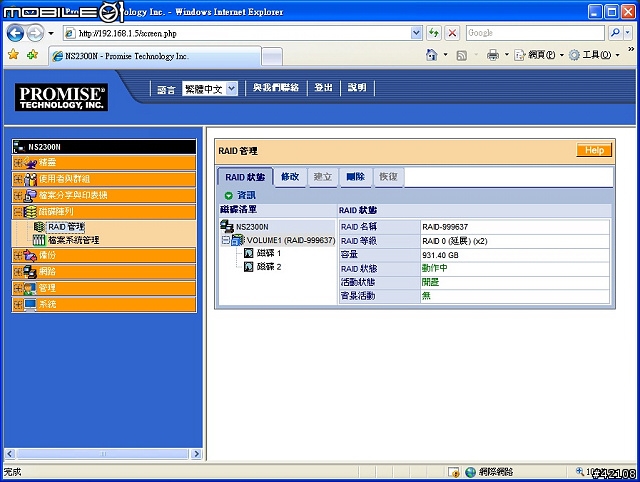The image size is (640, 482).
Task: Click the wizard hat icon in the sidebar
Action: point(30,163)
